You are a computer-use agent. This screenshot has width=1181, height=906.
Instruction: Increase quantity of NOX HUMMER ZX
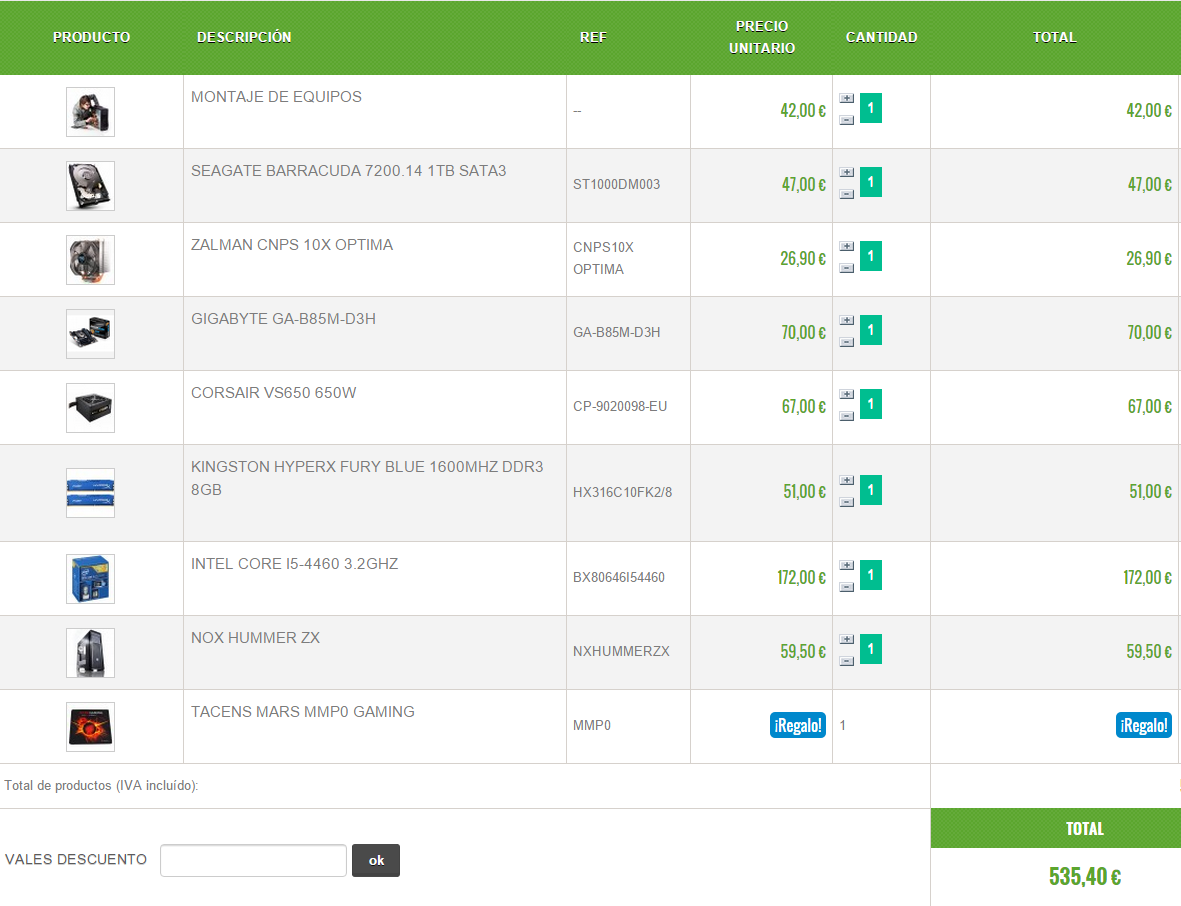(x=847, y=639)
